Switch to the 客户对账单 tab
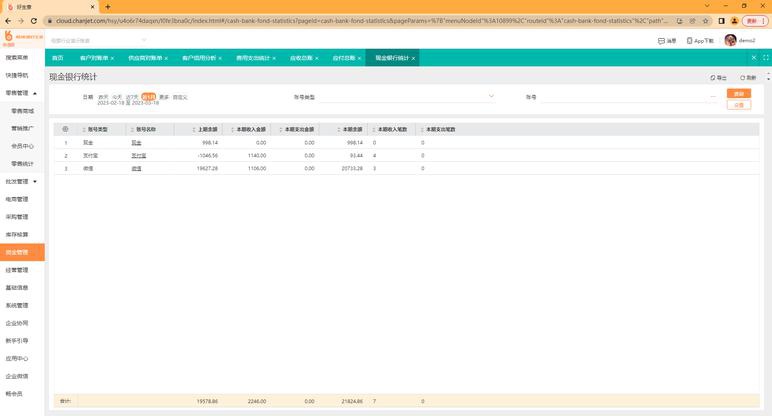This screenshot has height=416, width=772. pyautogui.click(x=94, y=58)
